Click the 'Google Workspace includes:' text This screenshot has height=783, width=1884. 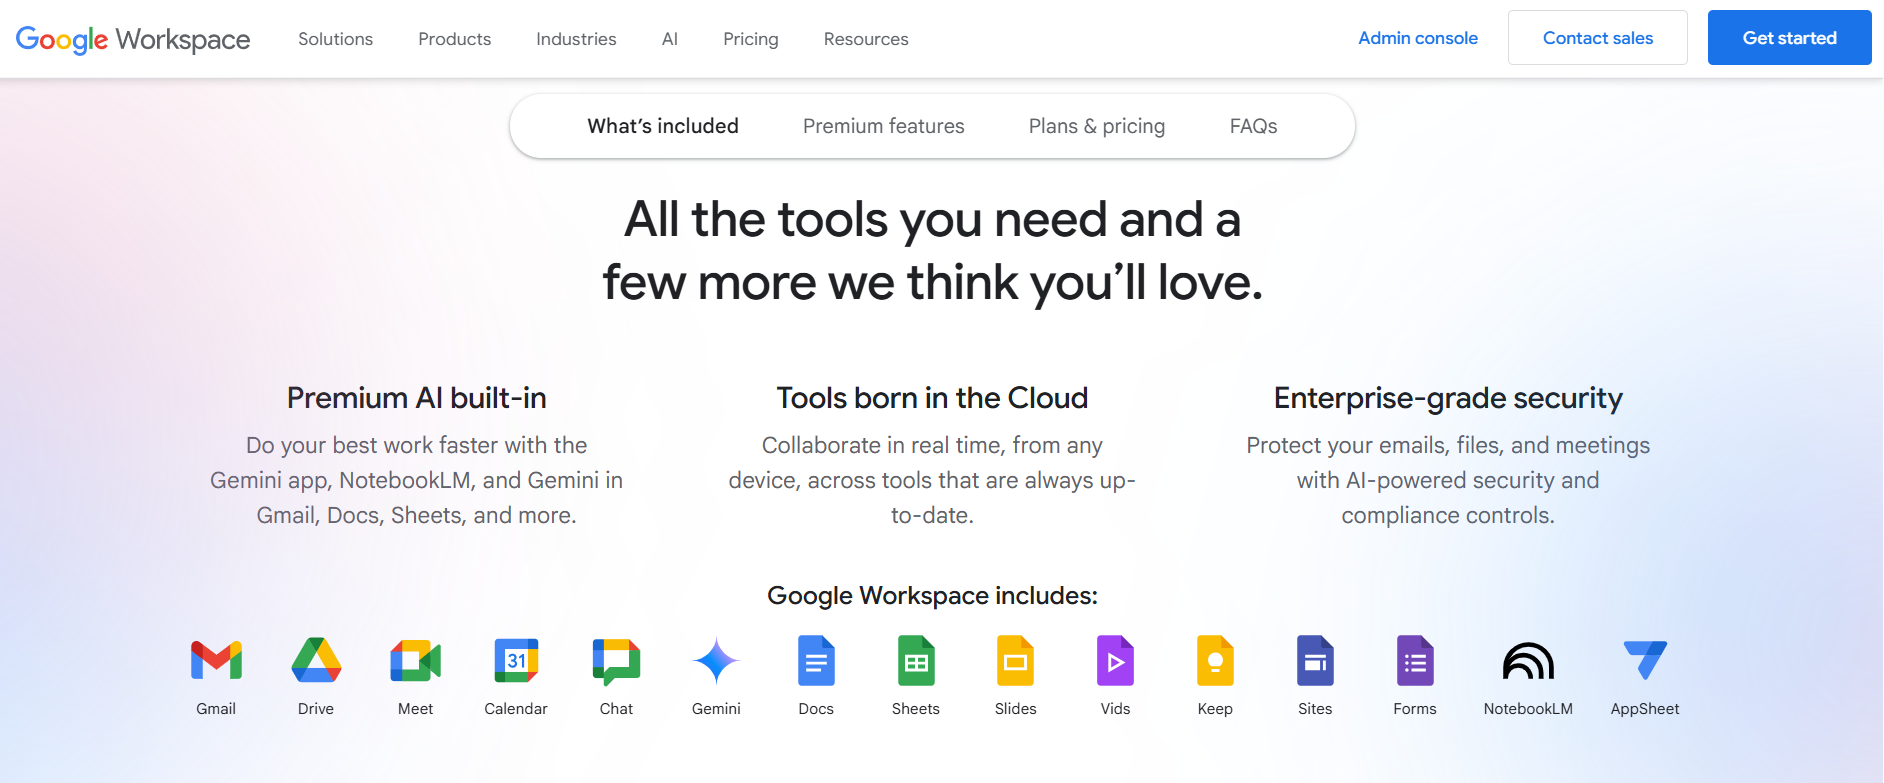[x=932, y=595]
